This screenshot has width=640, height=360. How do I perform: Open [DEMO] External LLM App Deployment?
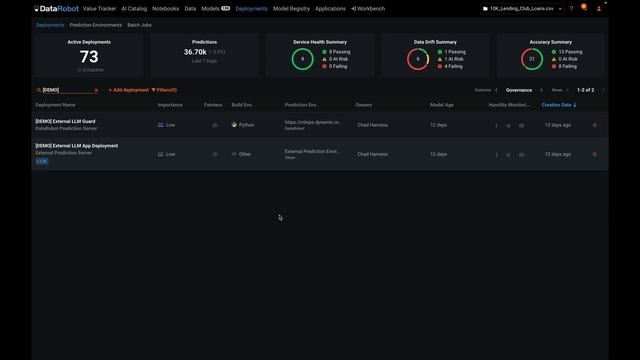pos(76,146)
